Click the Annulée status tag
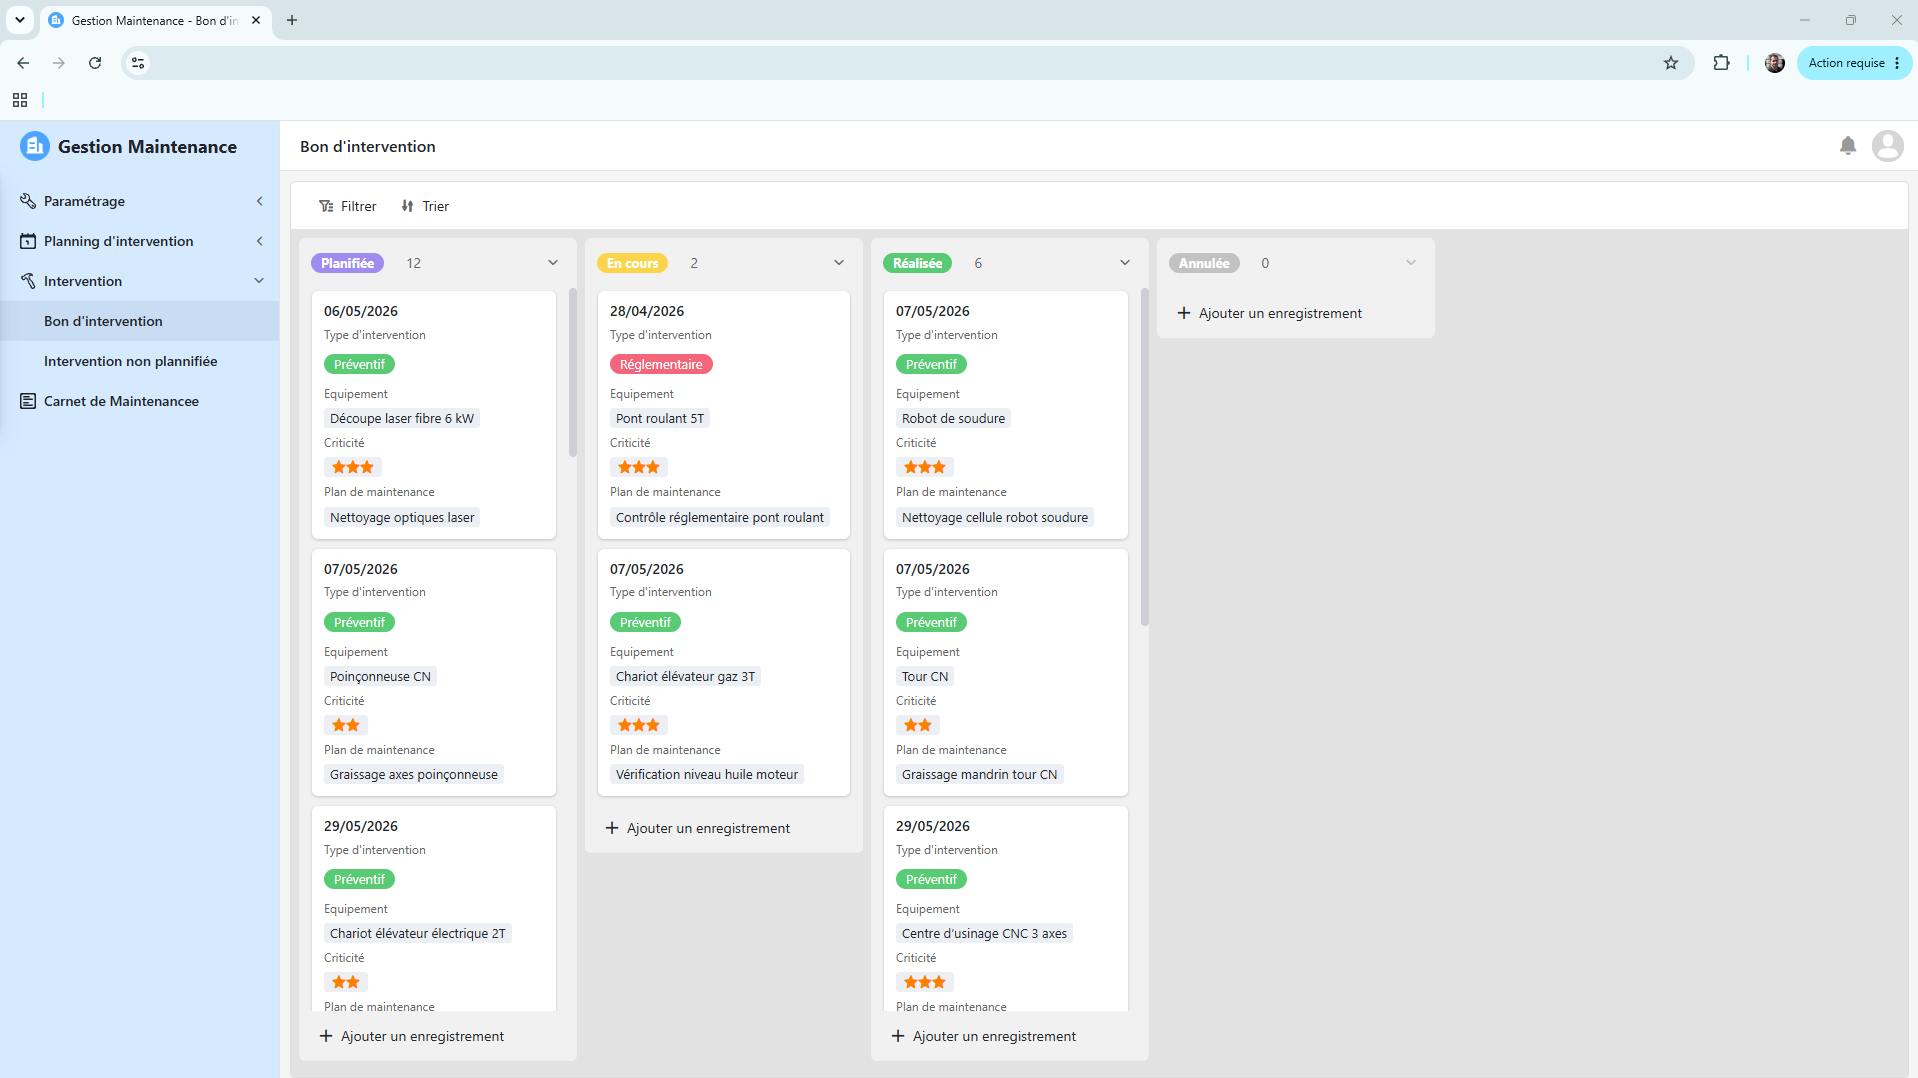Screen dimensions: 1918x1078 (1204, 263)
